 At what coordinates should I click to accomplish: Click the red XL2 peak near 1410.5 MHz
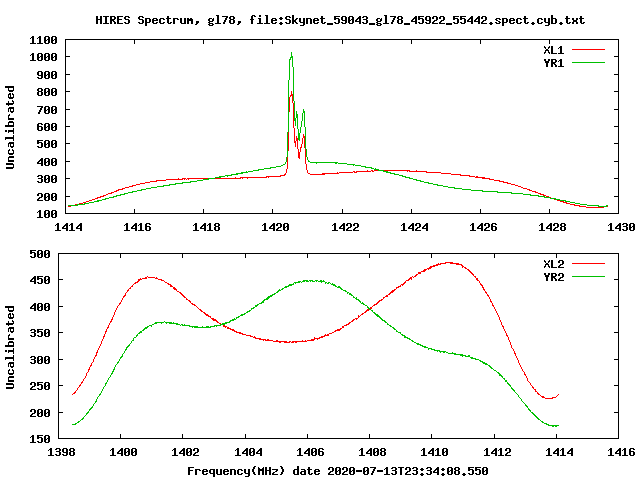449,263
